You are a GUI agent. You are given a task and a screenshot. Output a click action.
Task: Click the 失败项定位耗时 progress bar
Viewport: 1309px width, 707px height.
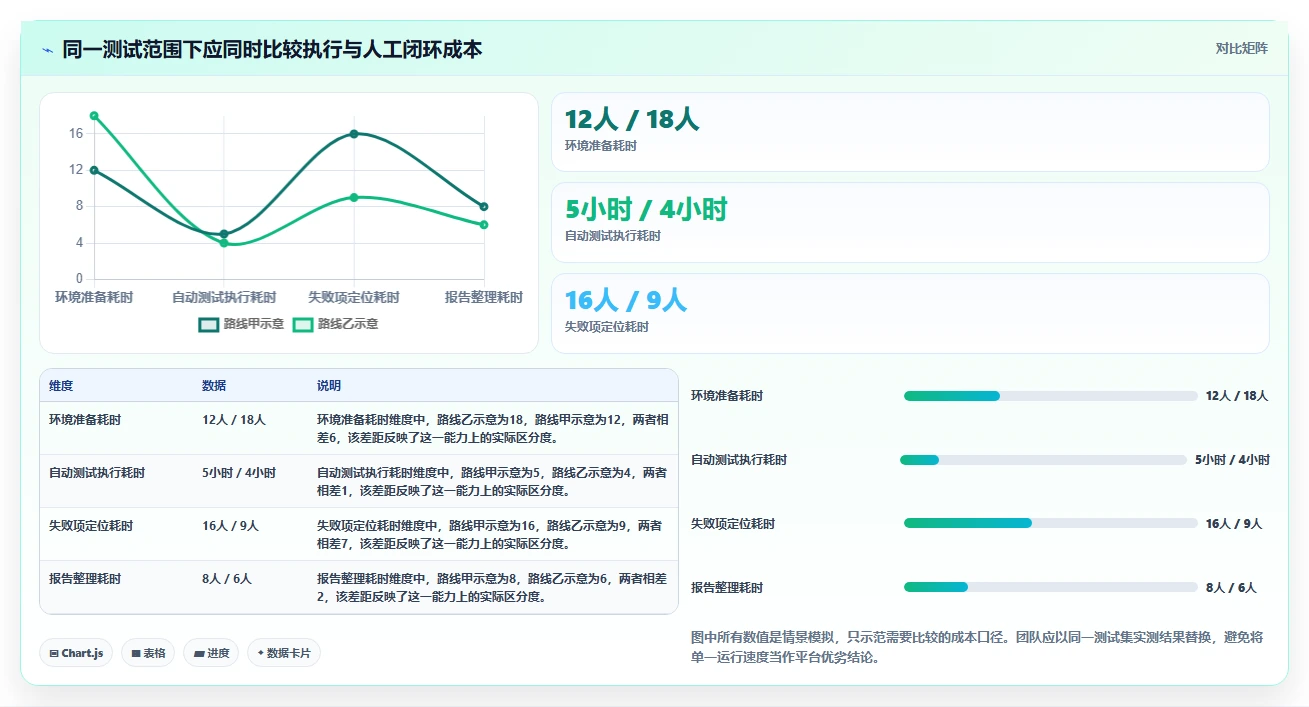[x=1050, y=523]
